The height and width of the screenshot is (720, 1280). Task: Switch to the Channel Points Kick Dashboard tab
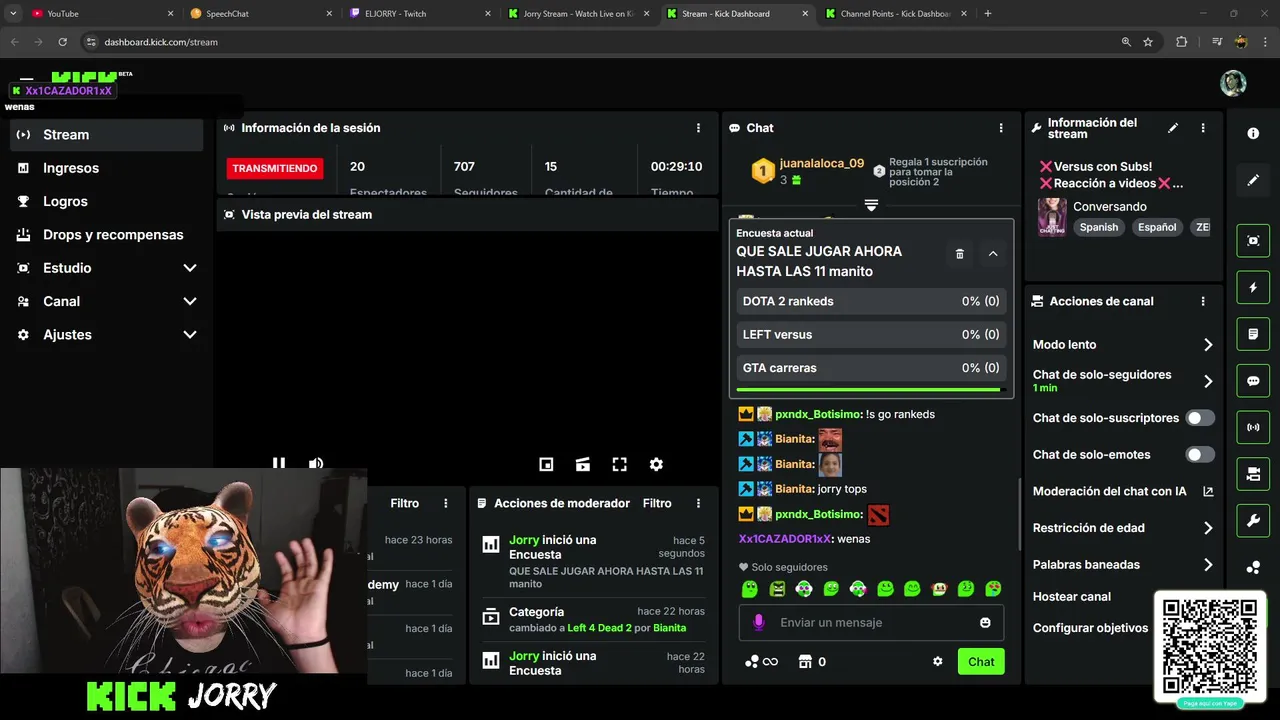895,14
